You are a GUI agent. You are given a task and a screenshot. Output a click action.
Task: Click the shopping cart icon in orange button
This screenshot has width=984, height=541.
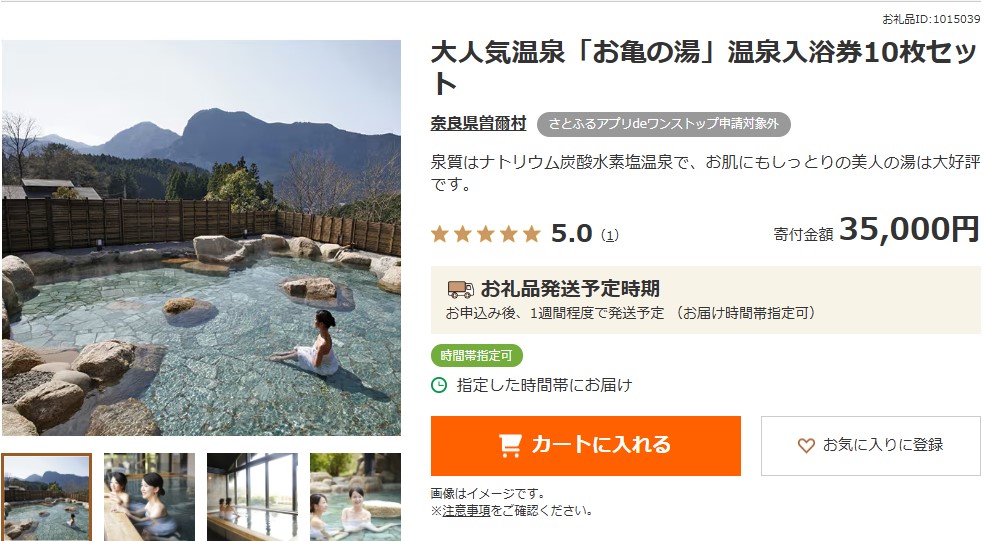click(x=510, y=445)
